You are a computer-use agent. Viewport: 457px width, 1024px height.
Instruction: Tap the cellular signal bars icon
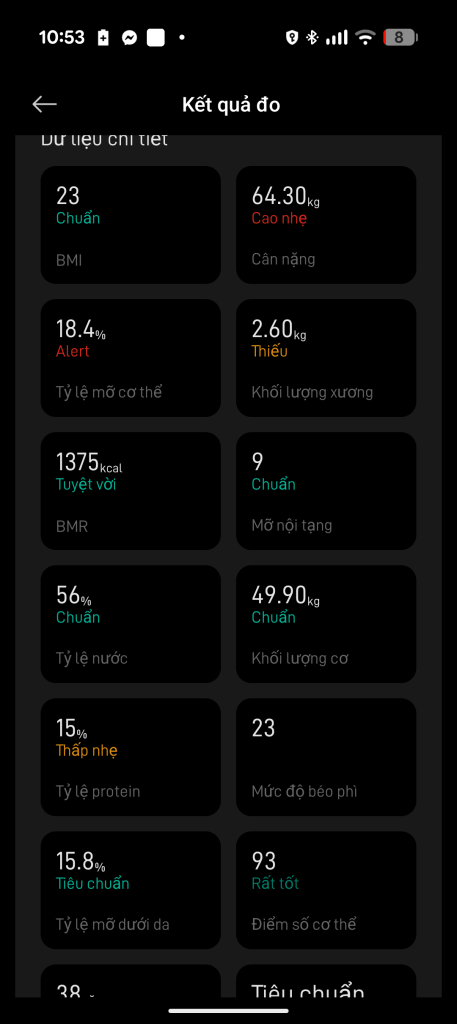pos(337,38)
